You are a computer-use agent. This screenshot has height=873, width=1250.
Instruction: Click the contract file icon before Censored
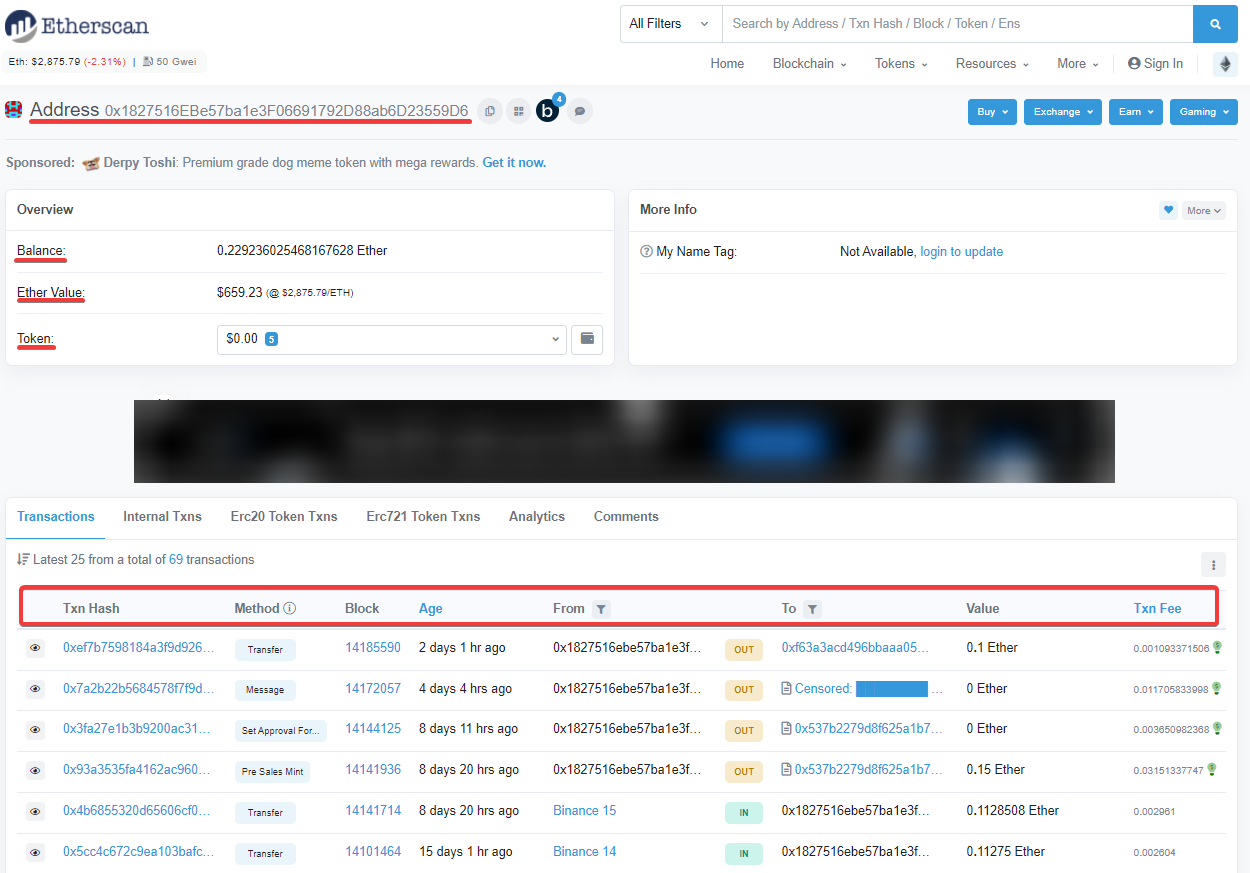(786, 689)
